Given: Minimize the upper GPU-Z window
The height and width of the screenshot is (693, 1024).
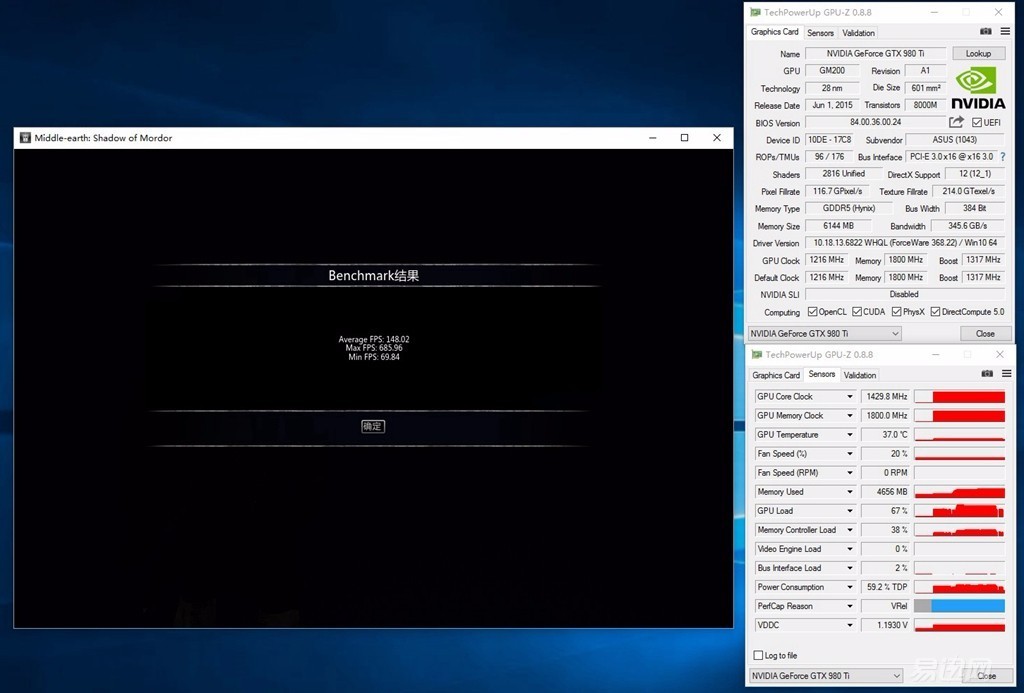Looking at the screenshot, I should tap(935, 12).
